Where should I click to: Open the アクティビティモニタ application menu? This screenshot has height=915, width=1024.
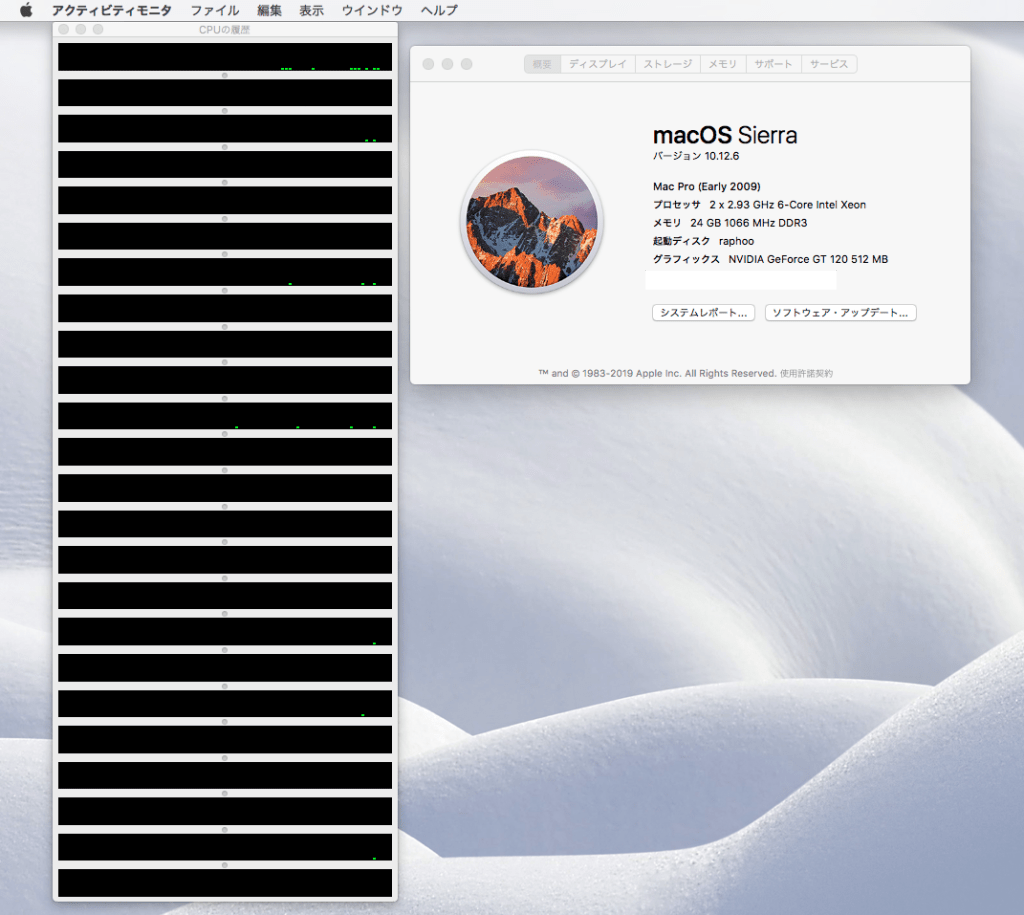point(111,10)
